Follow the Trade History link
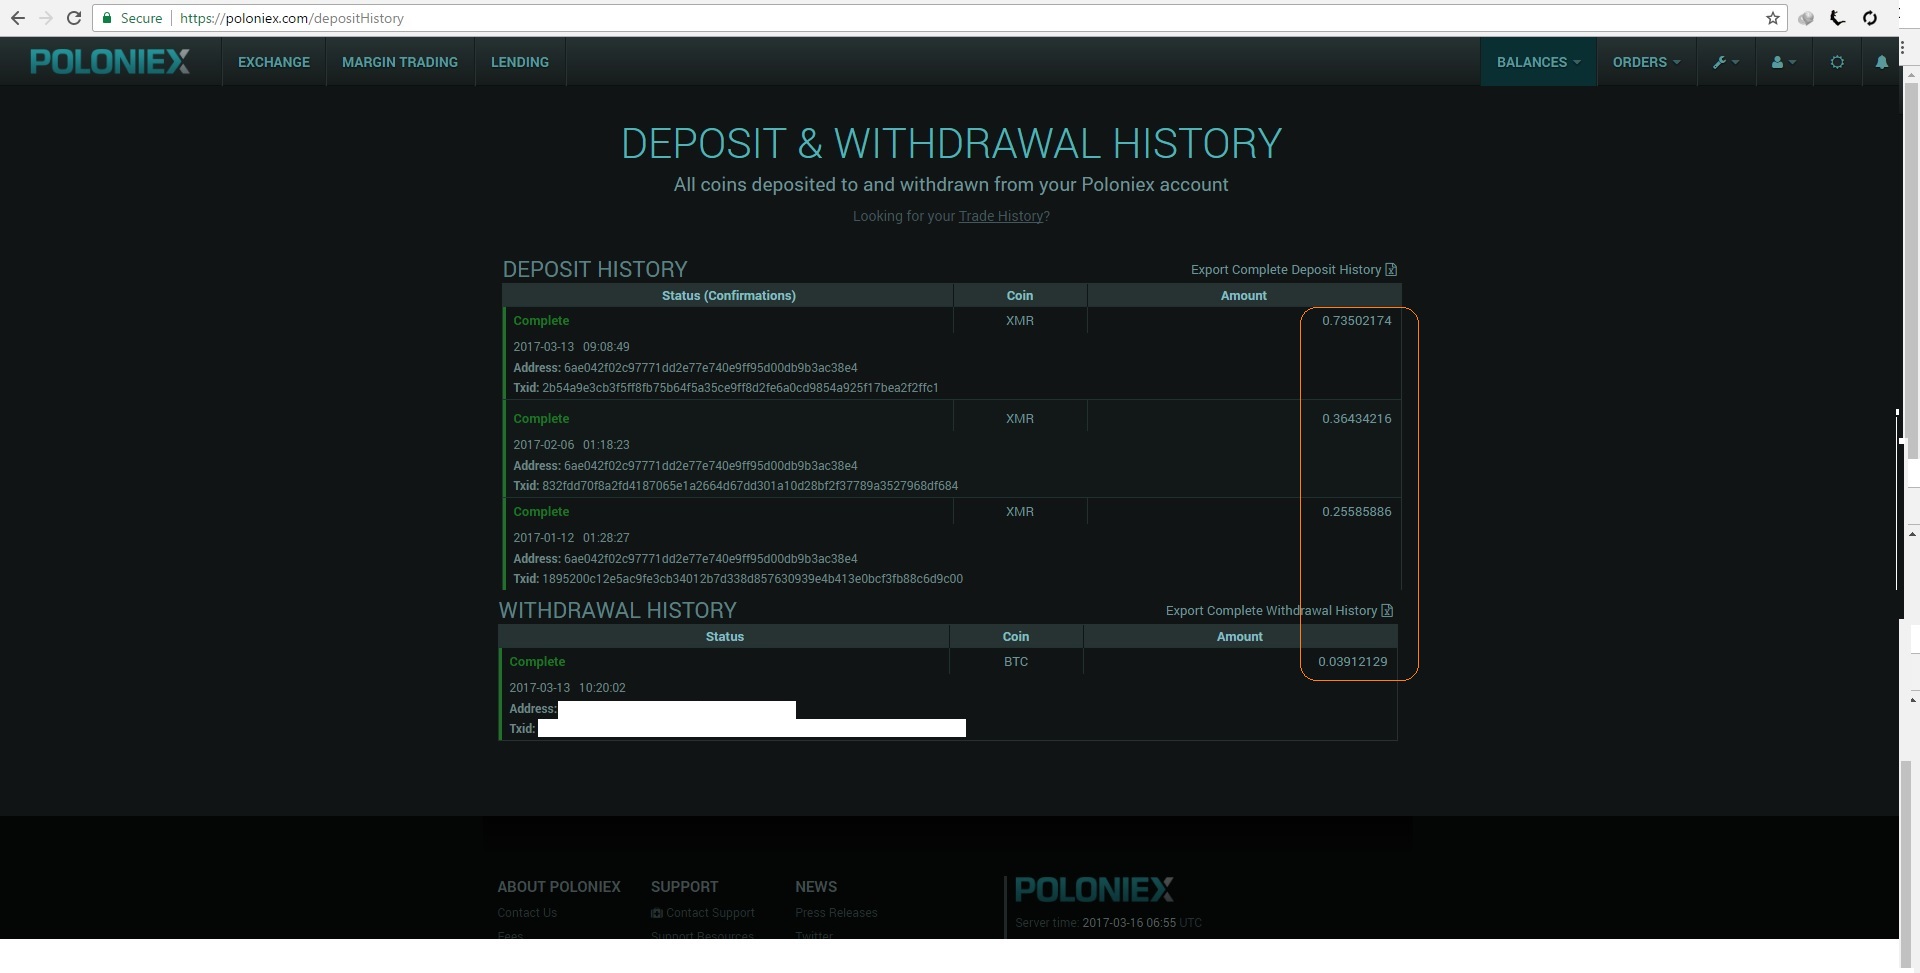This screenshot has height=973, width=1920. [x=1001, y=216]
